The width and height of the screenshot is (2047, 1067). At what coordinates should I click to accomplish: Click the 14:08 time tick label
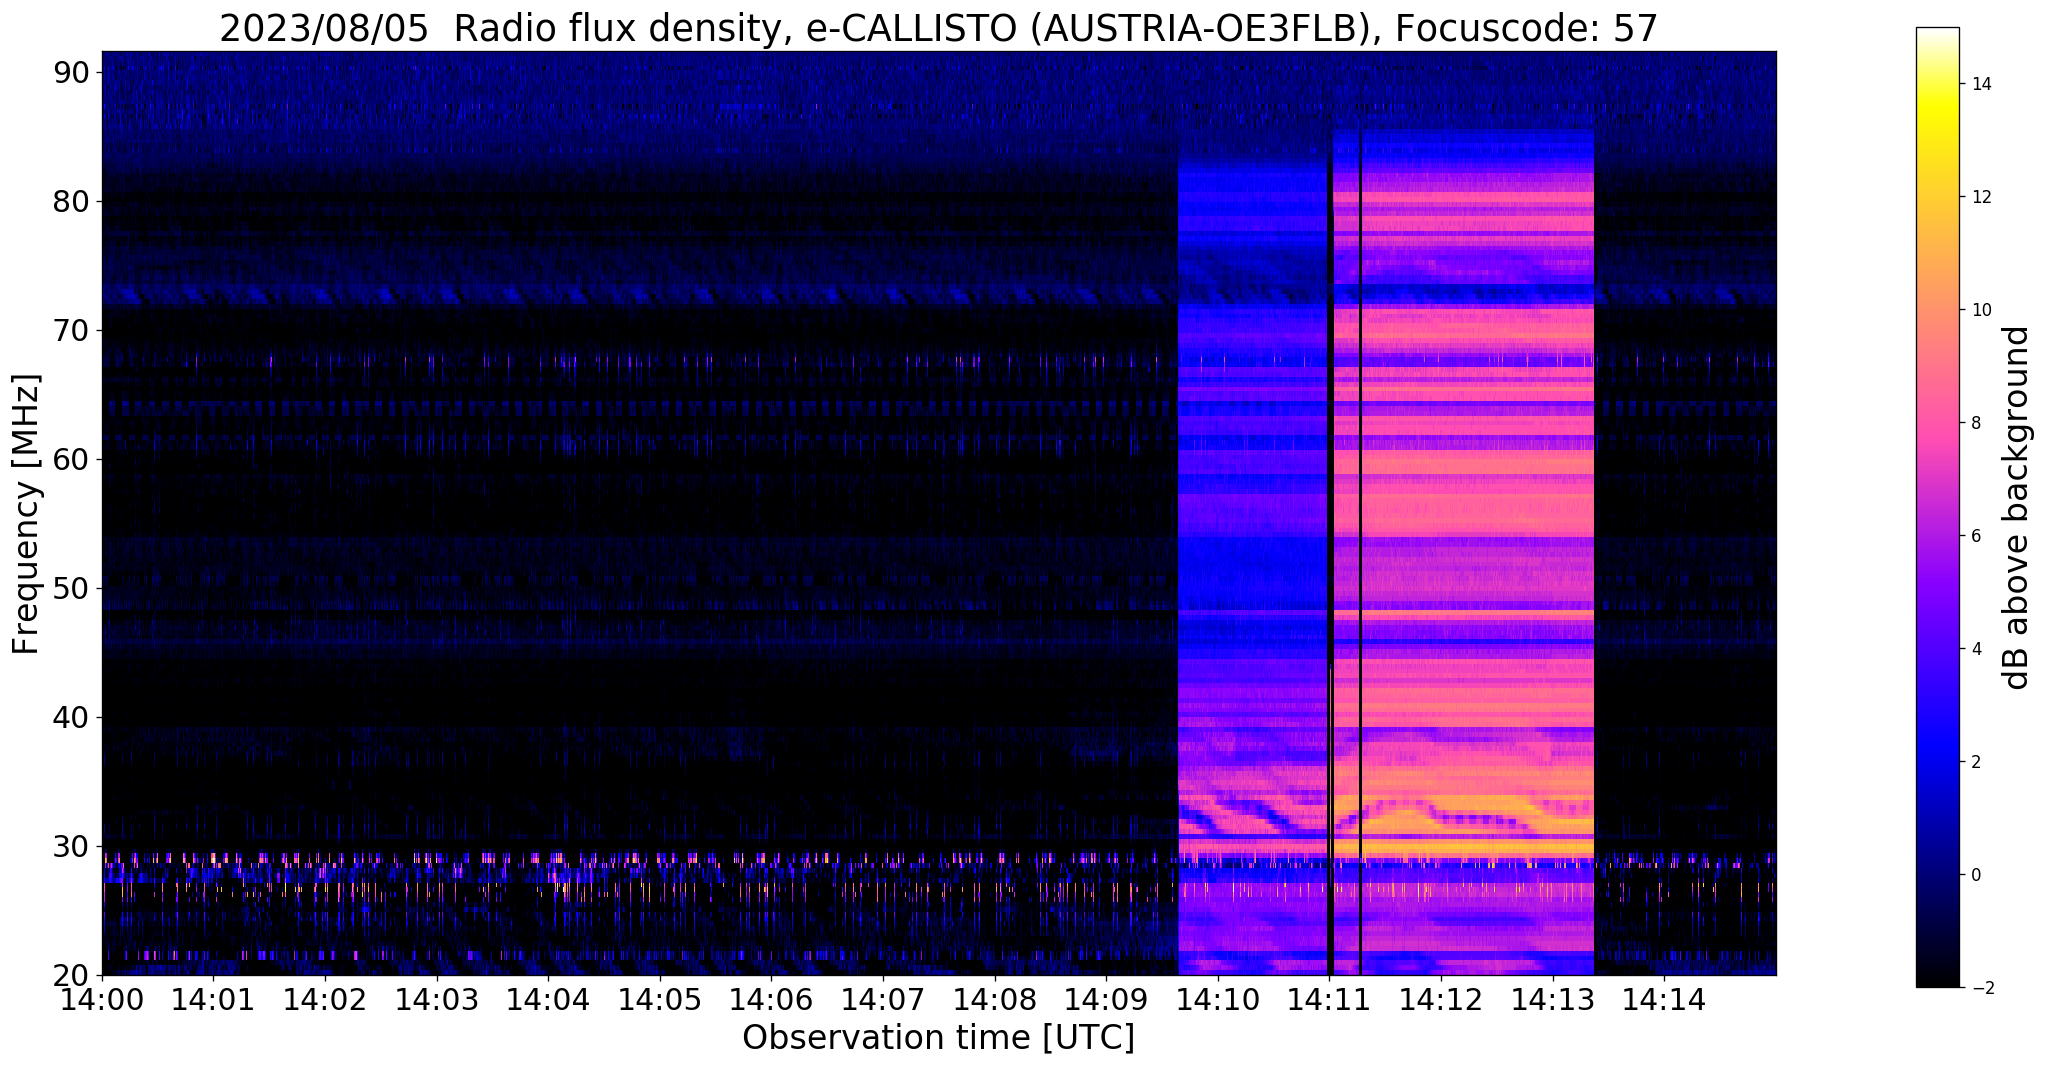point(994,999)
